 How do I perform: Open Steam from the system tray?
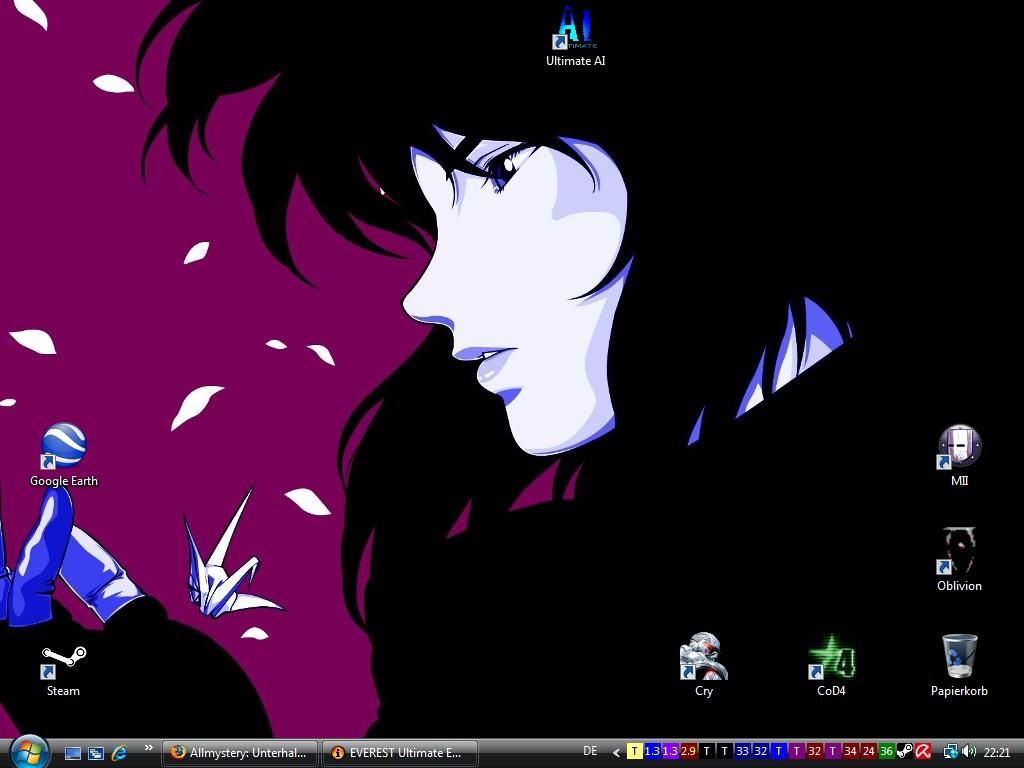coord(904,752)
